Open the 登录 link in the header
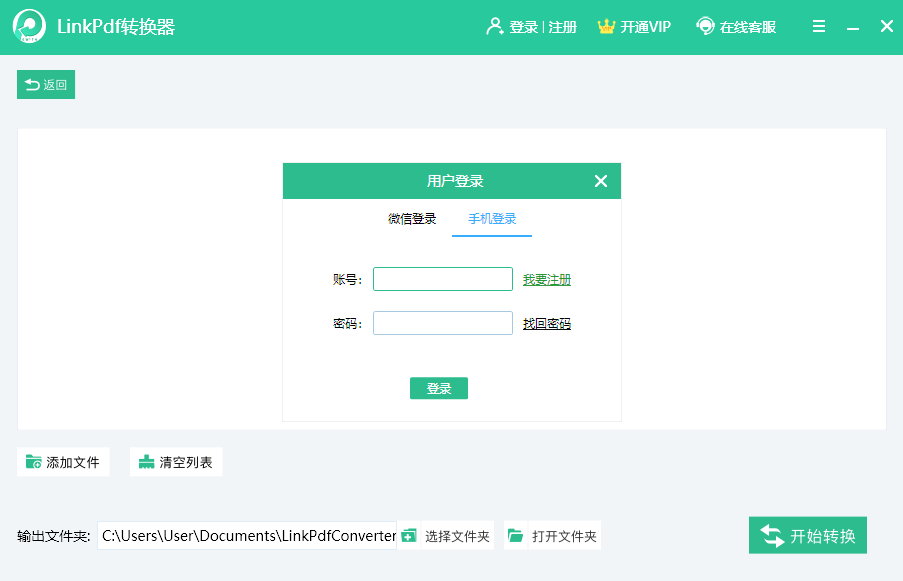The image size is (903, 581). 523,27
